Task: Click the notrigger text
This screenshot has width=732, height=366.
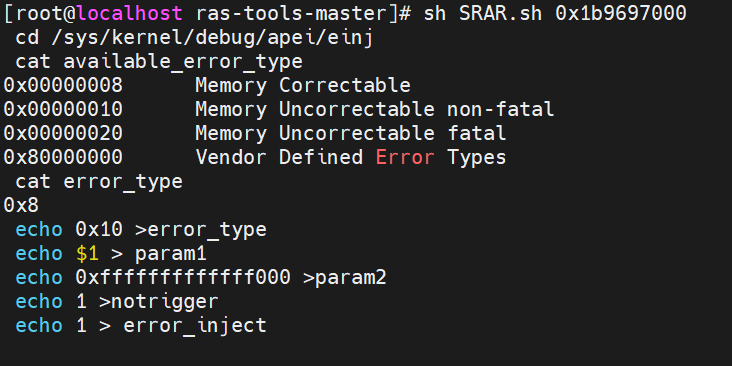Action: point(165,302)
